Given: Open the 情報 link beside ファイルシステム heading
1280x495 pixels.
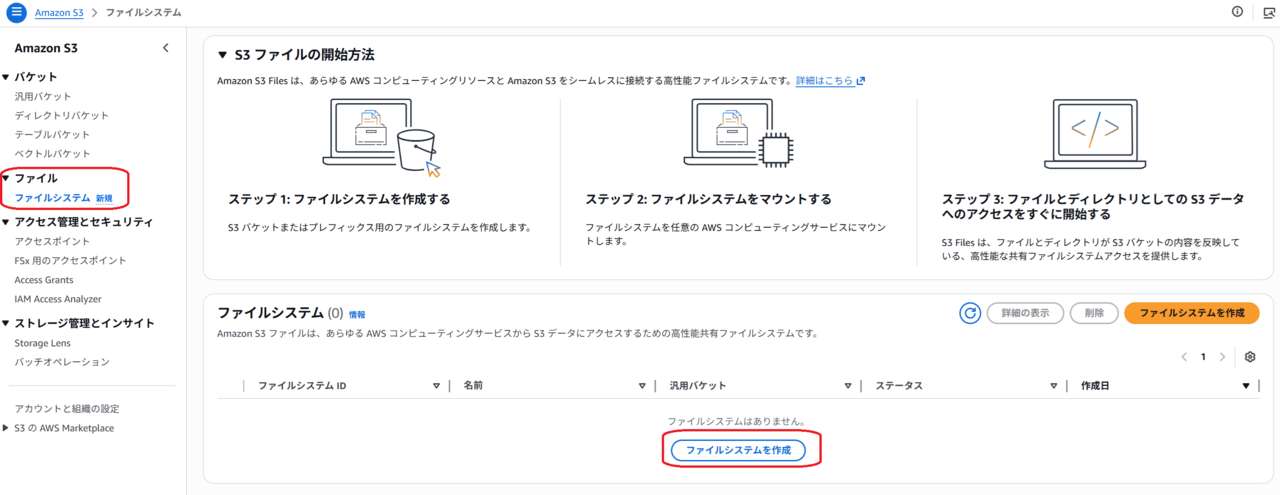Looking at the screenshot, I should tap(357, 314).
